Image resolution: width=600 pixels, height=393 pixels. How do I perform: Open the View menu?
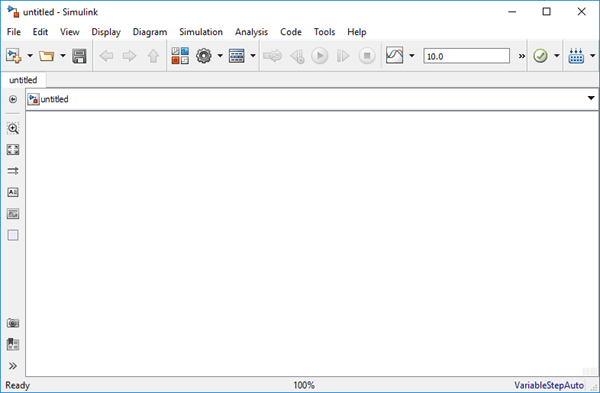[70, 32]
